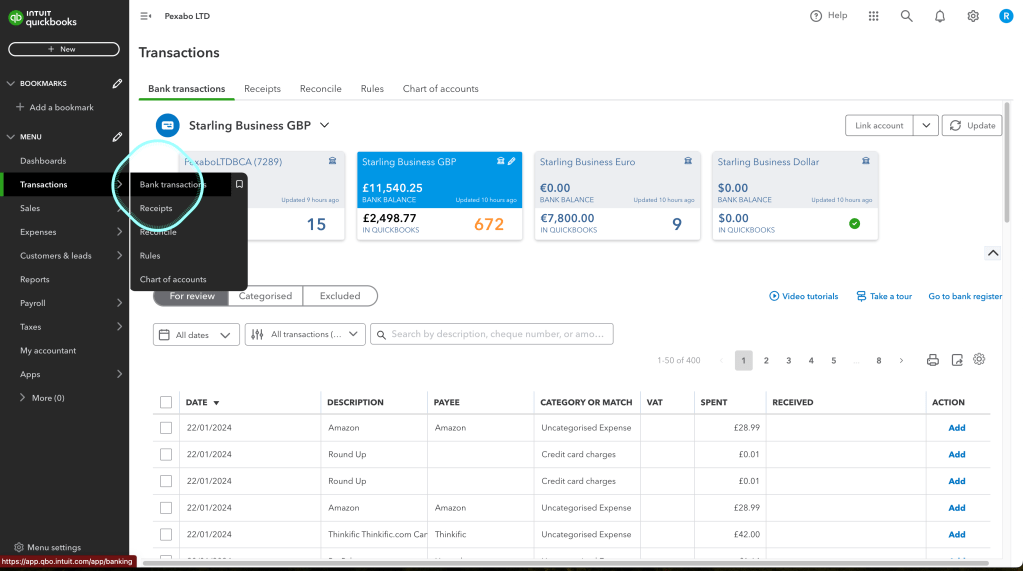This screenshot has height=571, width=1023.
Task: Choose Chart of accounts in flyout menu
Action: 173,279
